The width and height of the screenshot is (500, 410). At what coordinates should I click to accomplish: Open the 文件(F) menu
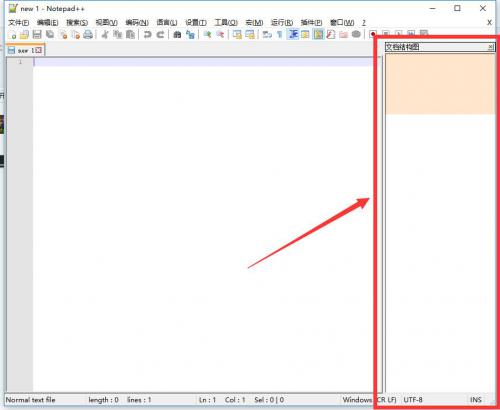[18, 22]
